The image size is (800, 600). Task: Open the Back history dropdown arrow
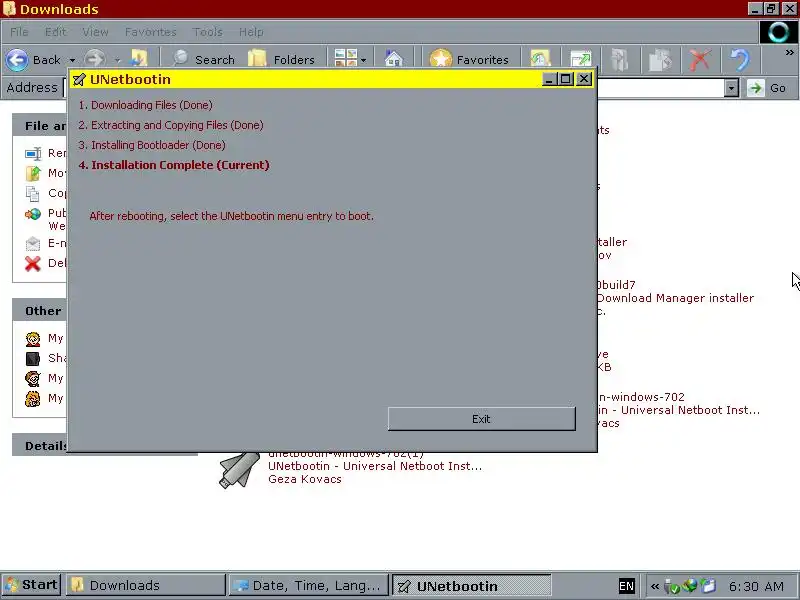72,60
